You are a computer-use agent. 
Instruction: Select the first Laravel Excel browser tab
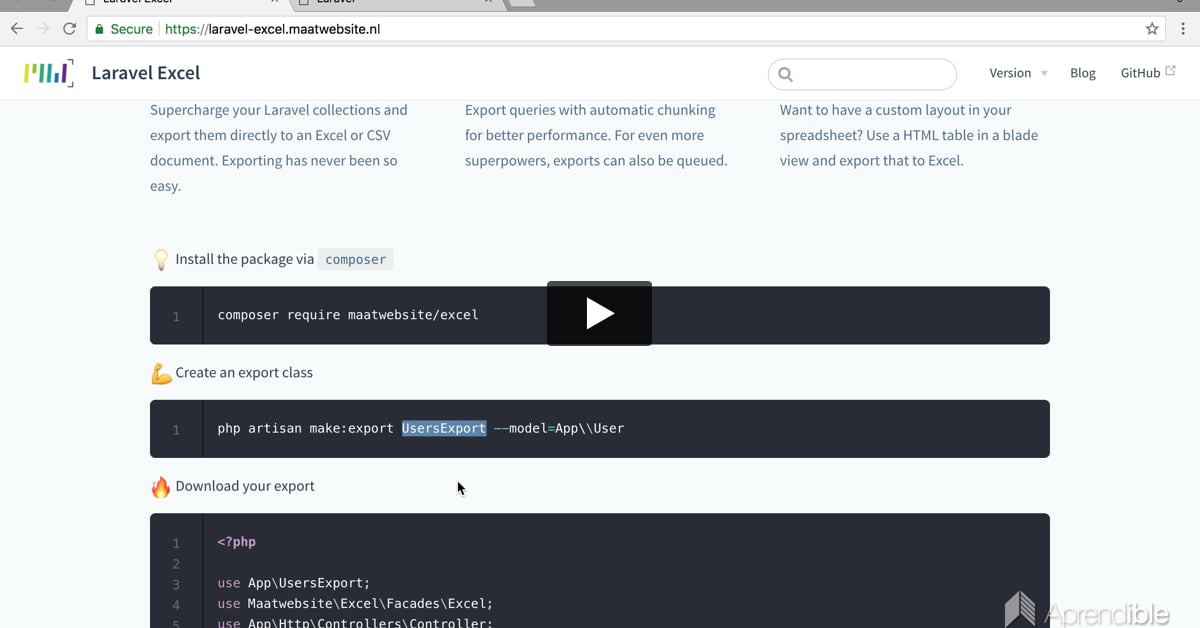click(180, 3)
